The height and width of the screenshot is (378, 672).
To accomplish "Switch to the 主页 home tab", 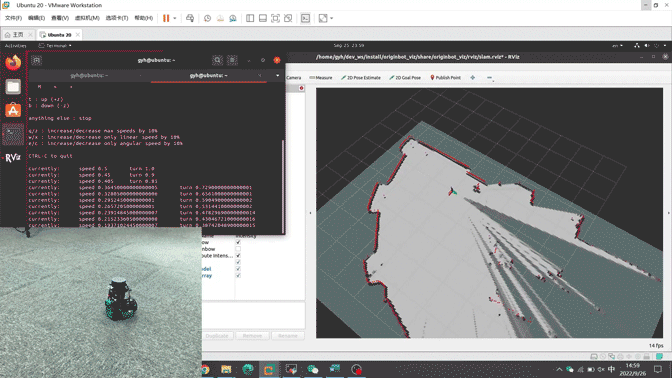I will 18,35.
